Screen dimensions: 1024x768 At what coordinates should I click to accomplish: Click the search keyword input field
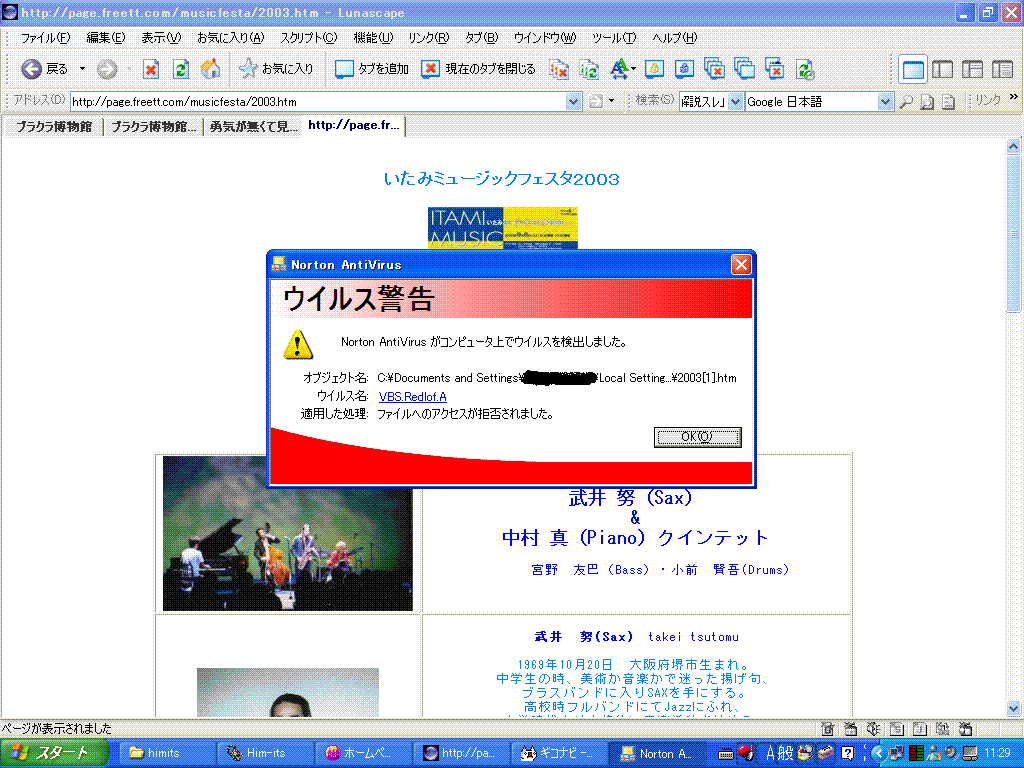pyautogui.click(x=704, y=102)
